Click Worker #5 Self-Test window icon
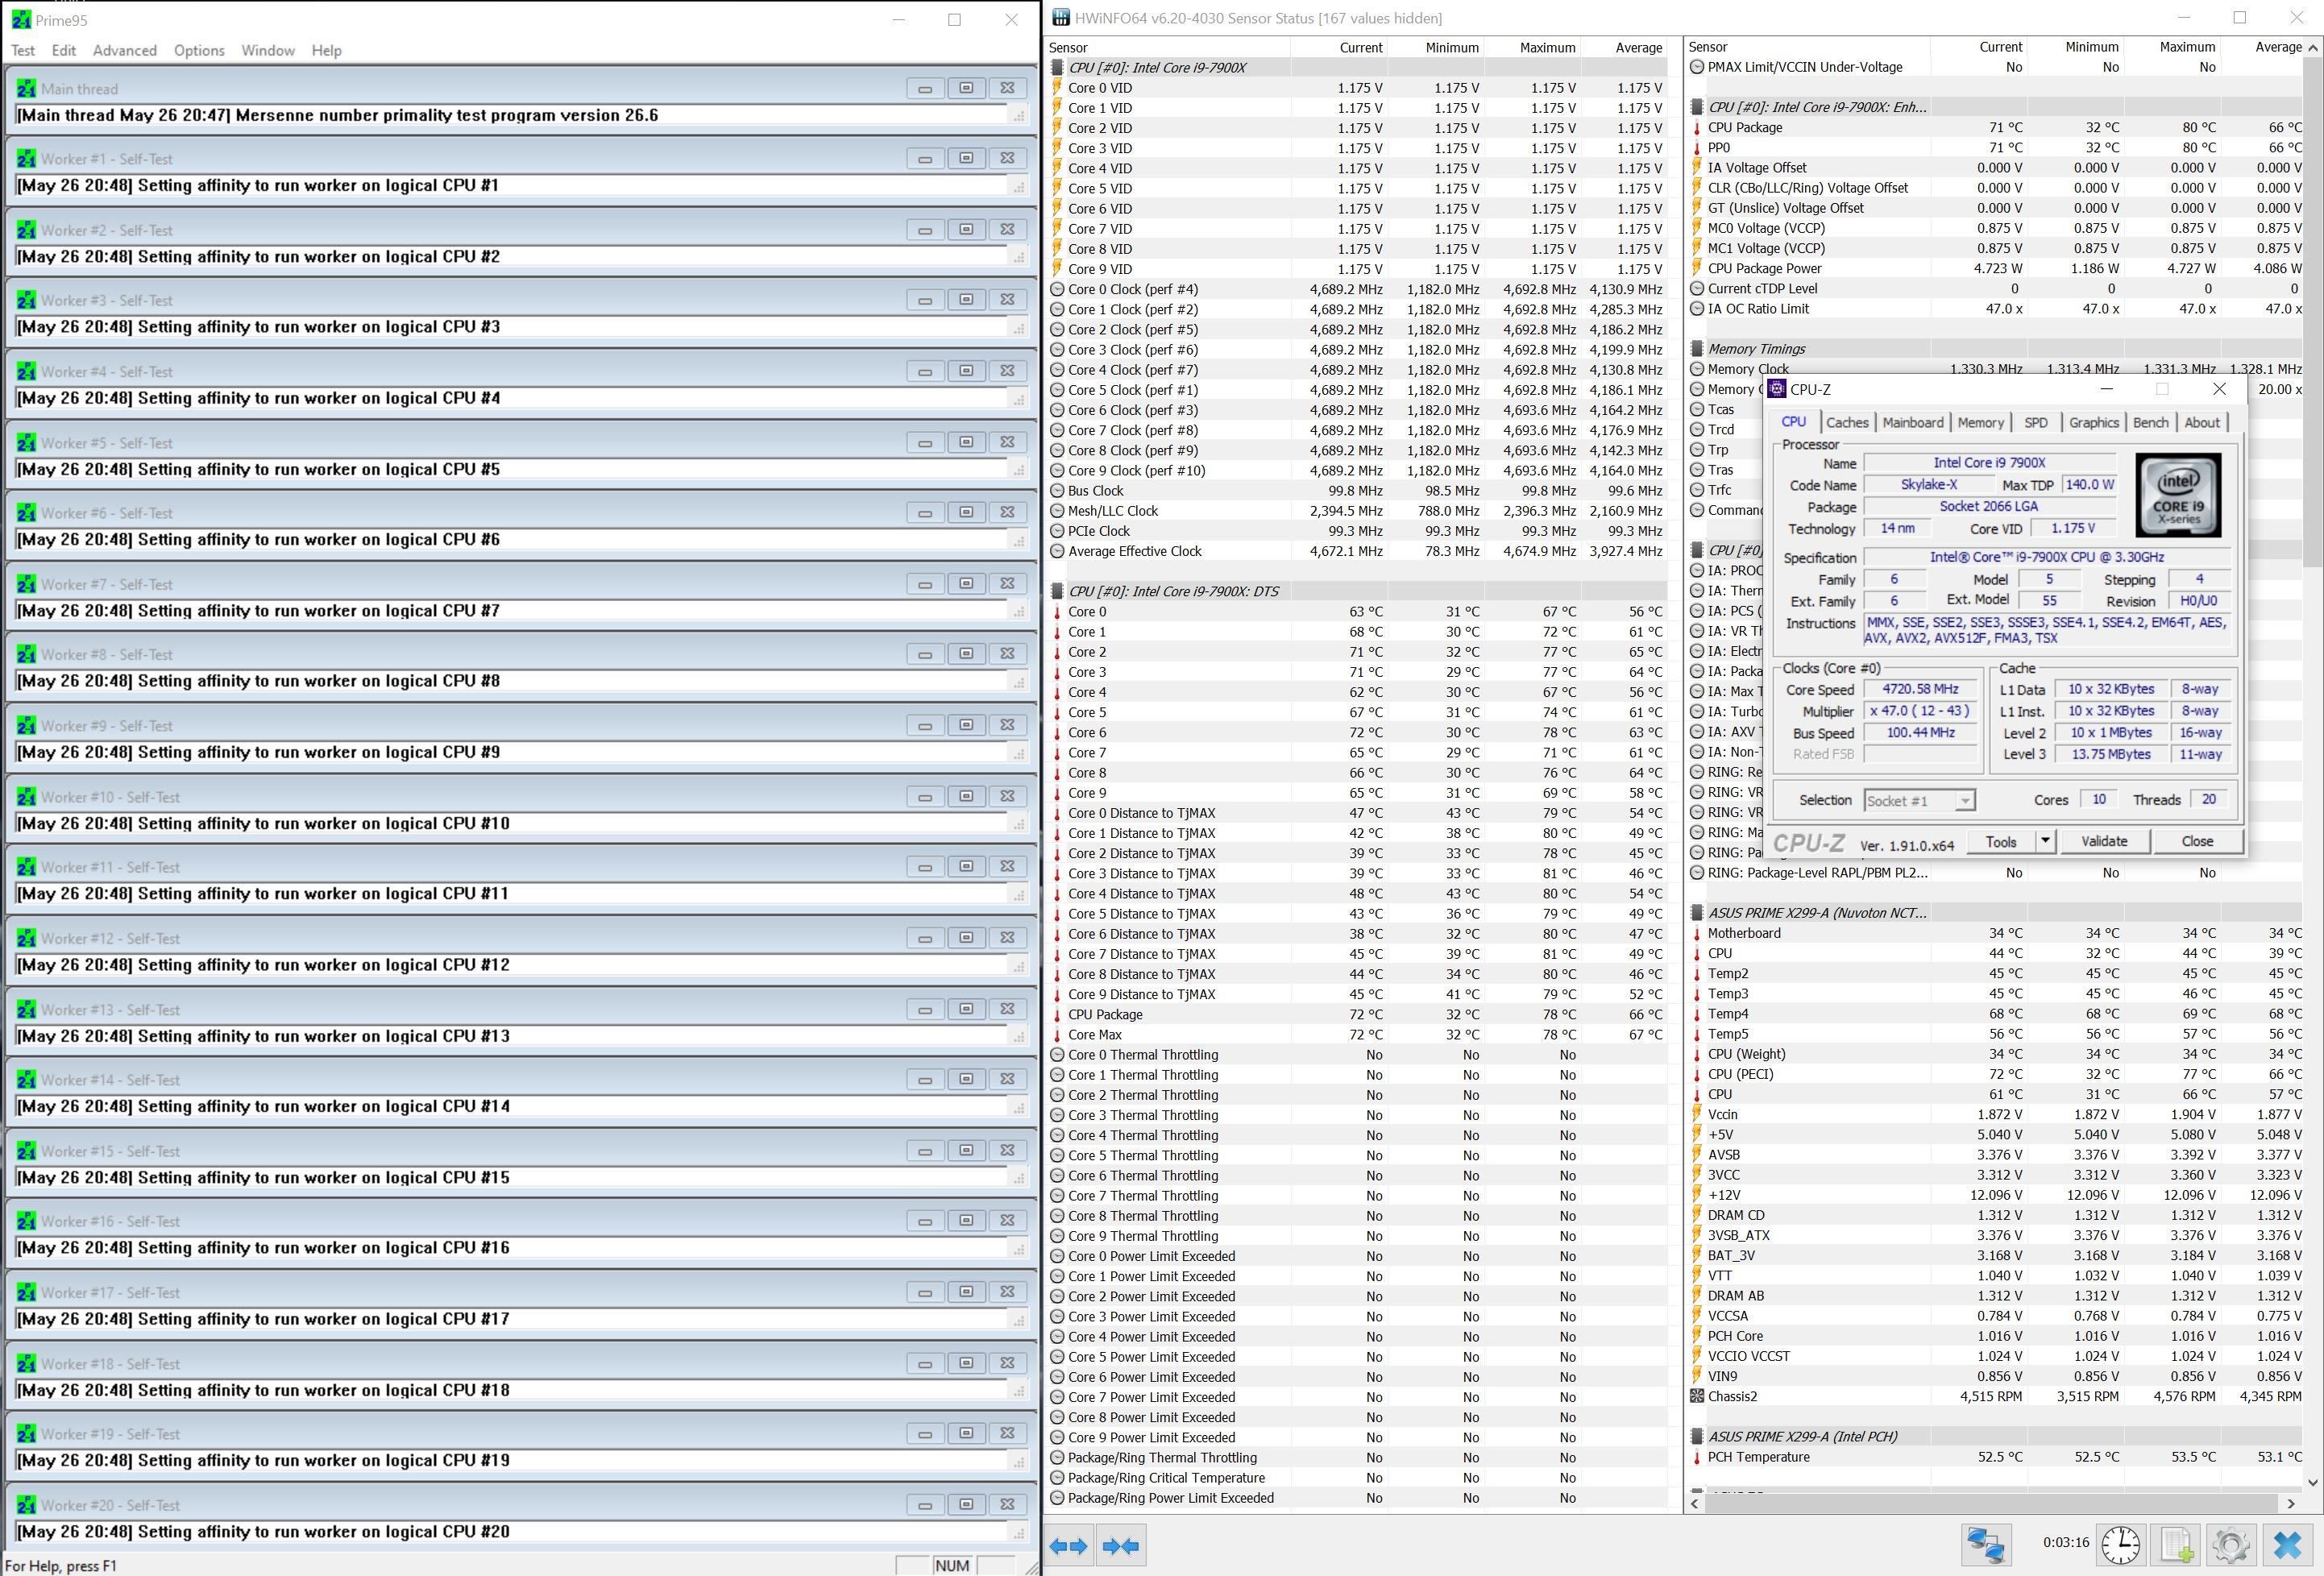This screenshot has width=2324, height=1576. pos(26,443)
